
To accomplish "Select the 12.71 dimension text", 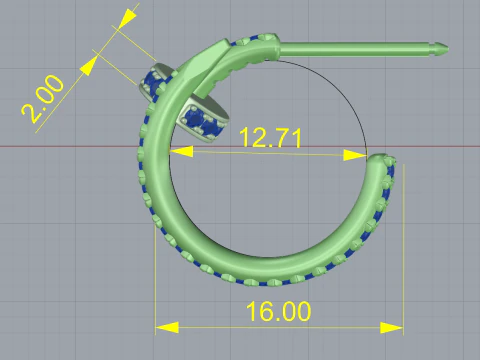I will 270,137.
